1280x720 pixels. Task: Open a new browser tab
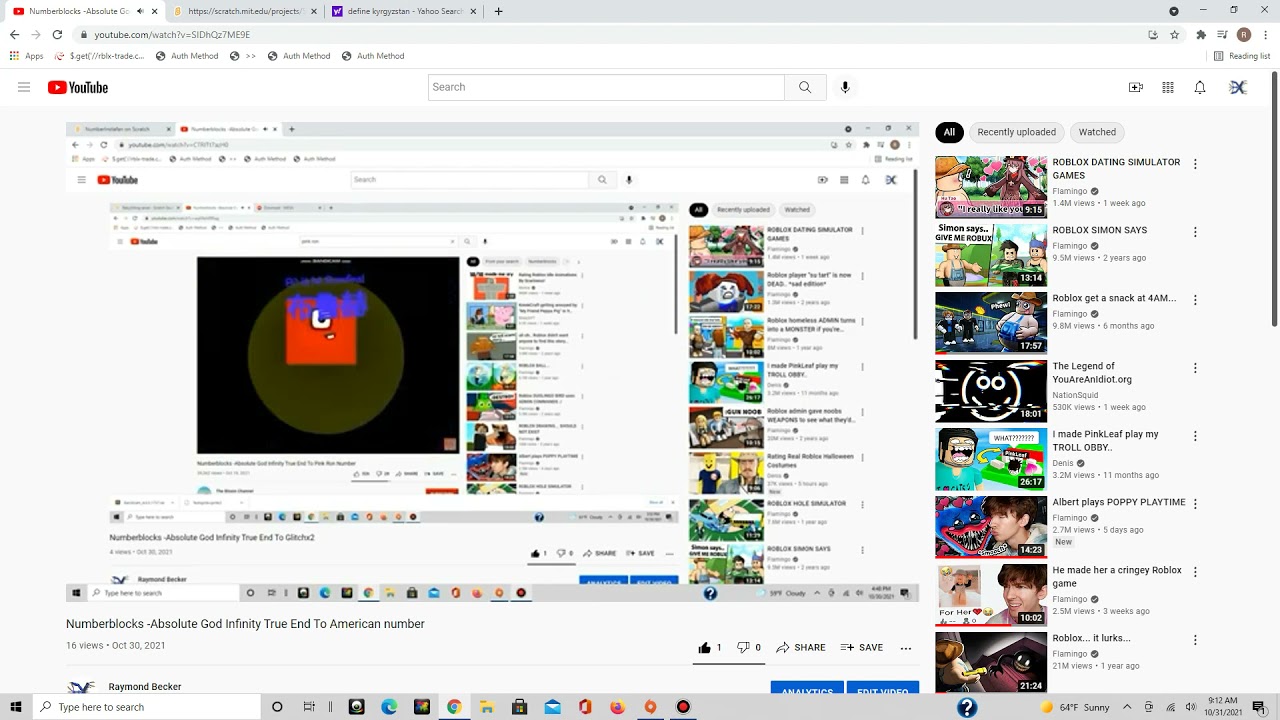(499, 11)
